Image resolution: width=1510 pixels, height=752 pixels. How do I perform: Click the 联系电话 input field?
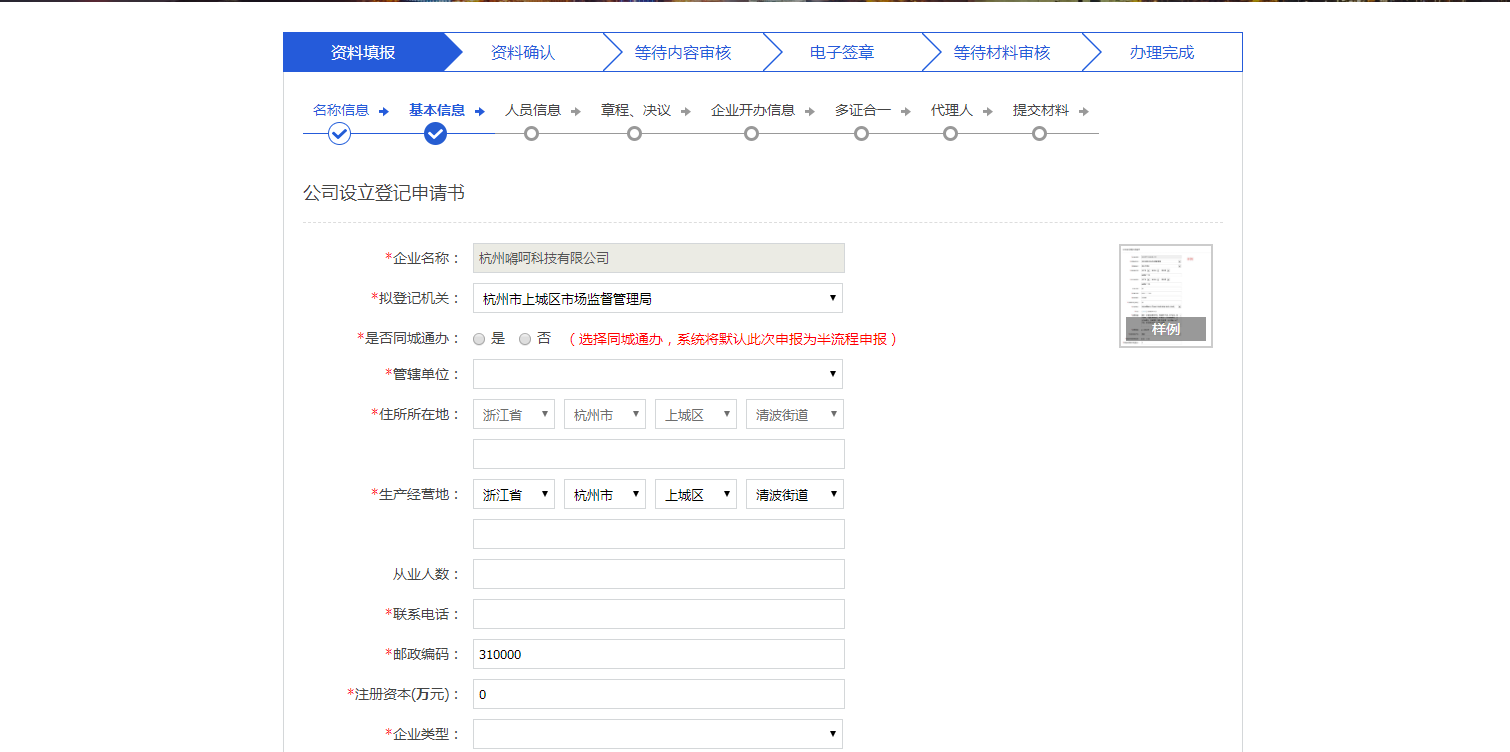[658, 614]
